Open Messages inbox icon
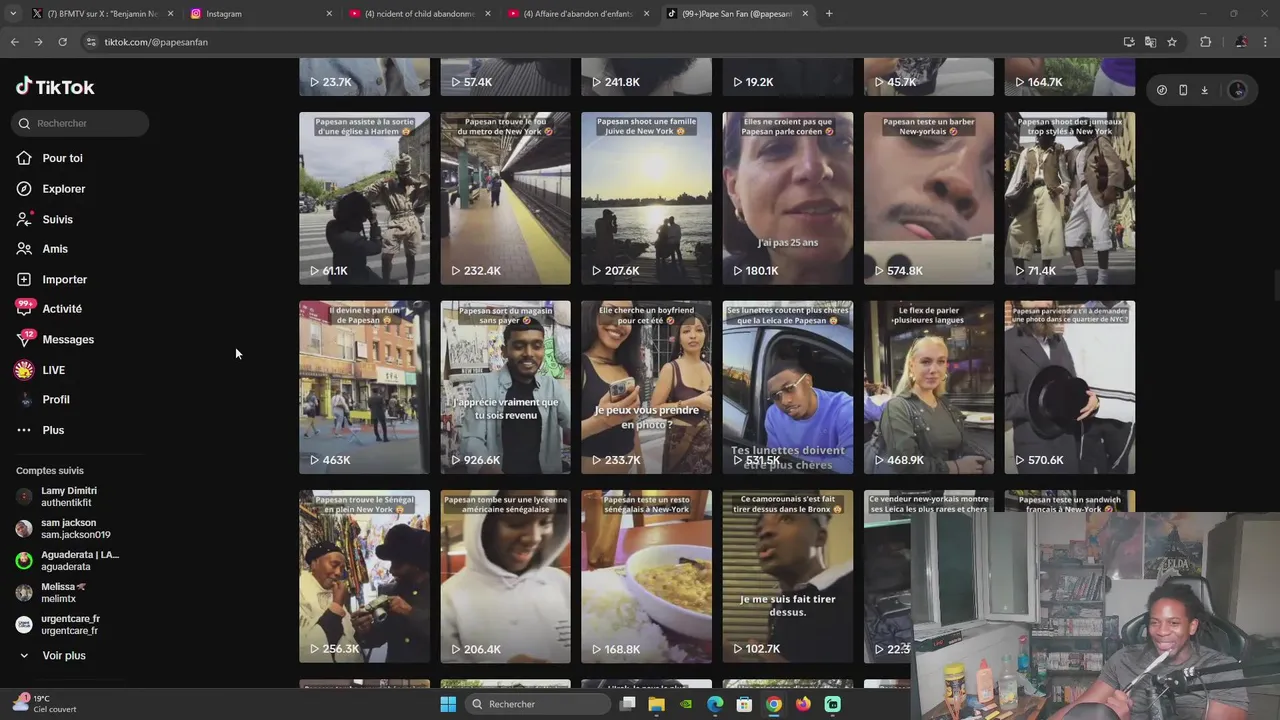 (x=24, y=339)
